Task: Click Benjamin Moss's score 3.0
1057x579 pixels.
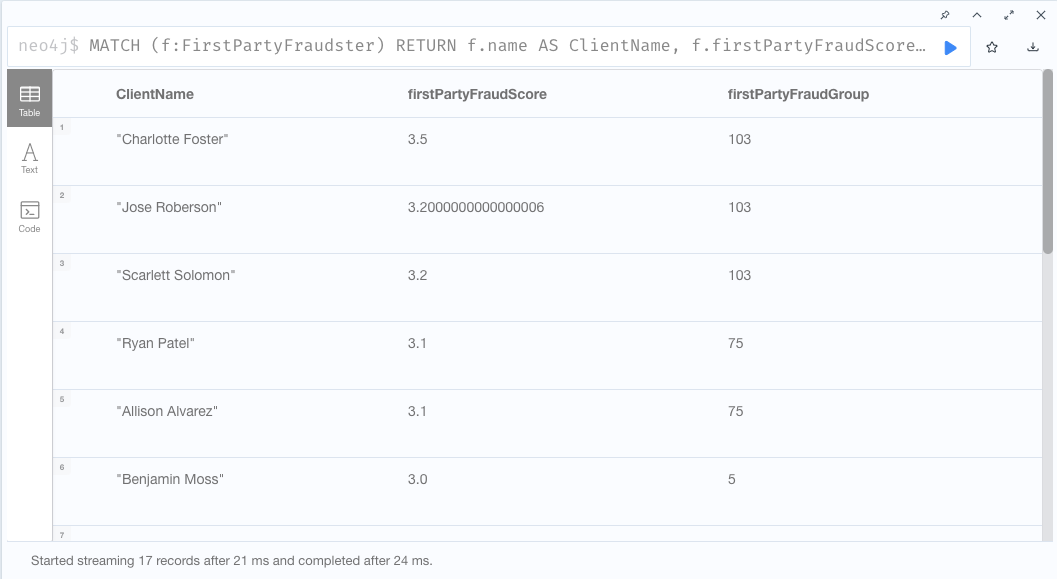Action: (417, 480)
